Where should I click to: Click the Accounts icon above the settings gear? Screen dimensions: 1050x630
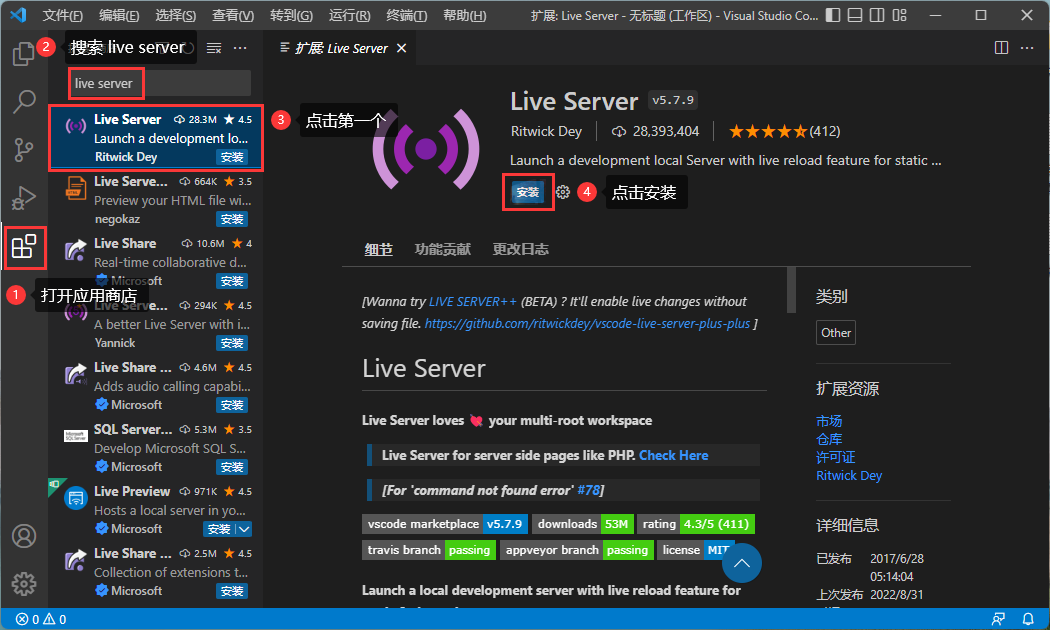24,536
